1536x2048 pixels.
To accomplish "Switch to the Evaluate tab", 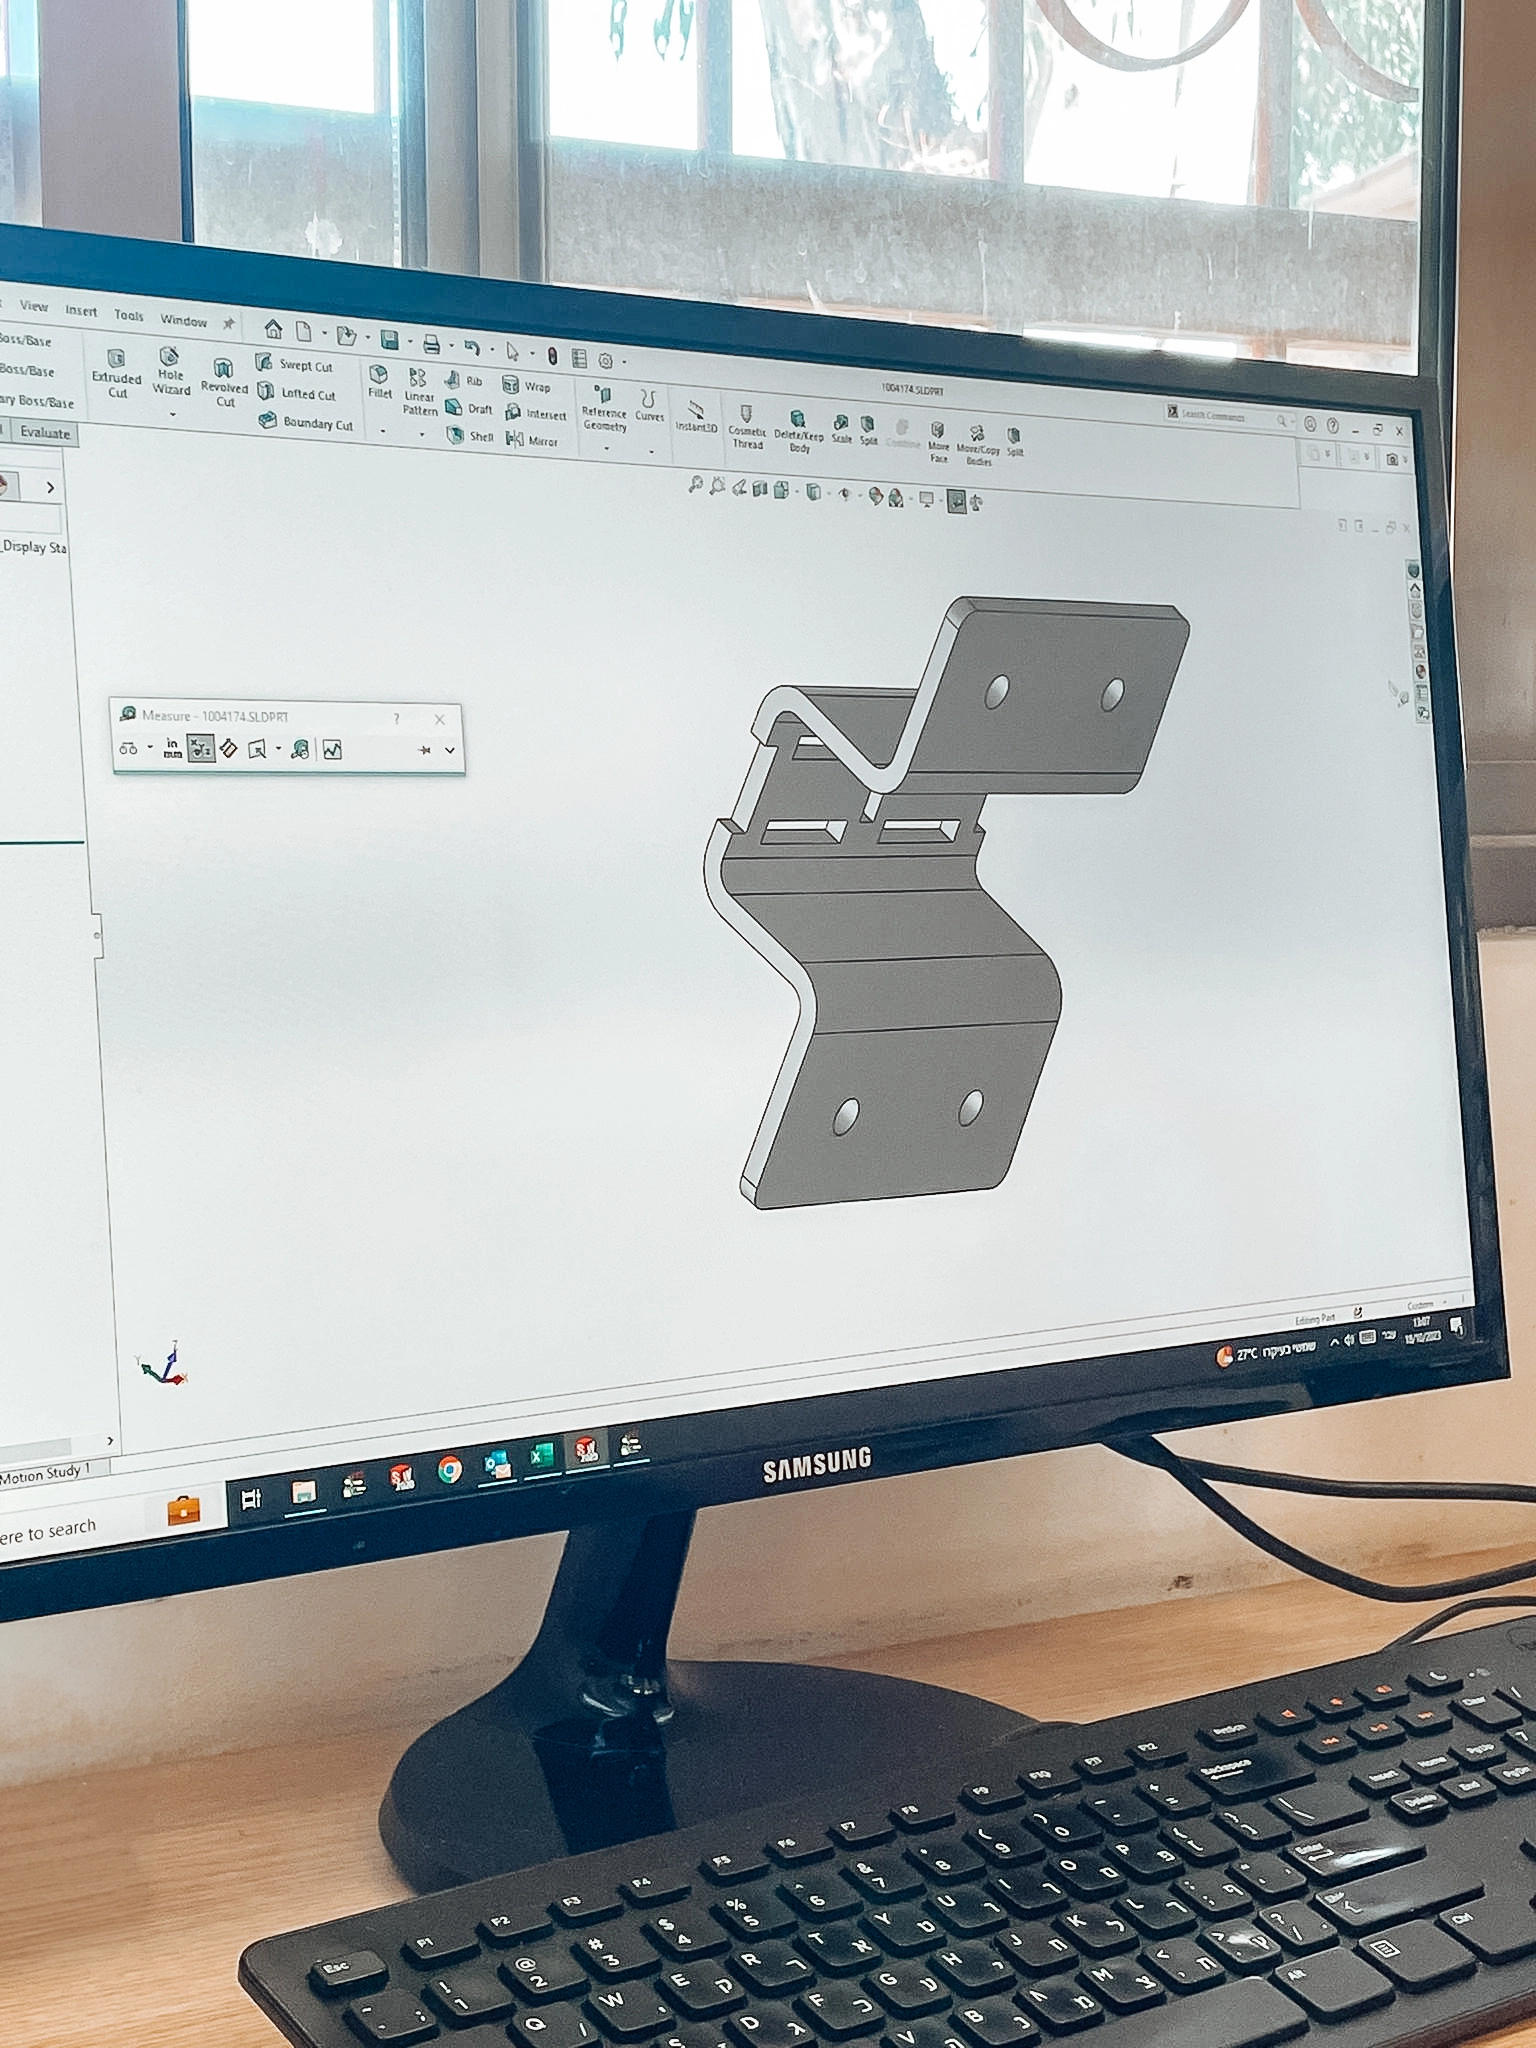I will coord(45,432).
